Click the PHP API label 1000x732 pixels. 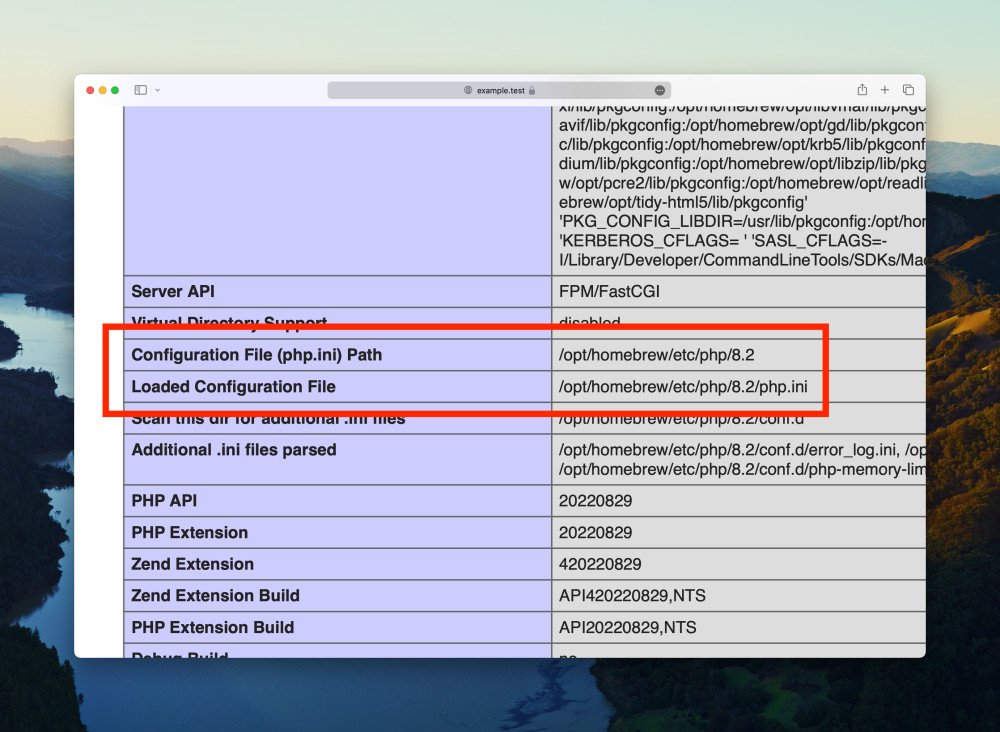pos(164,501)
